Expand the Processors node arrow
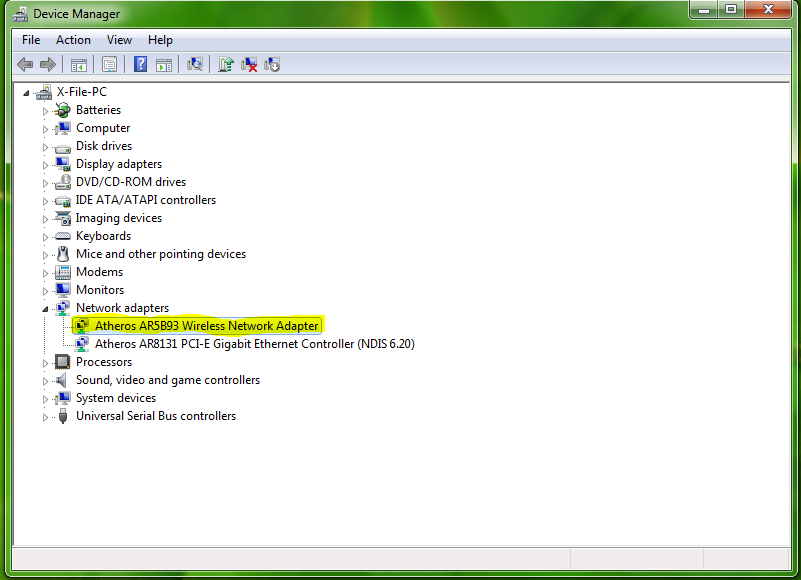Viewport: 801px width, 580px height. click(x=45, y=363)
